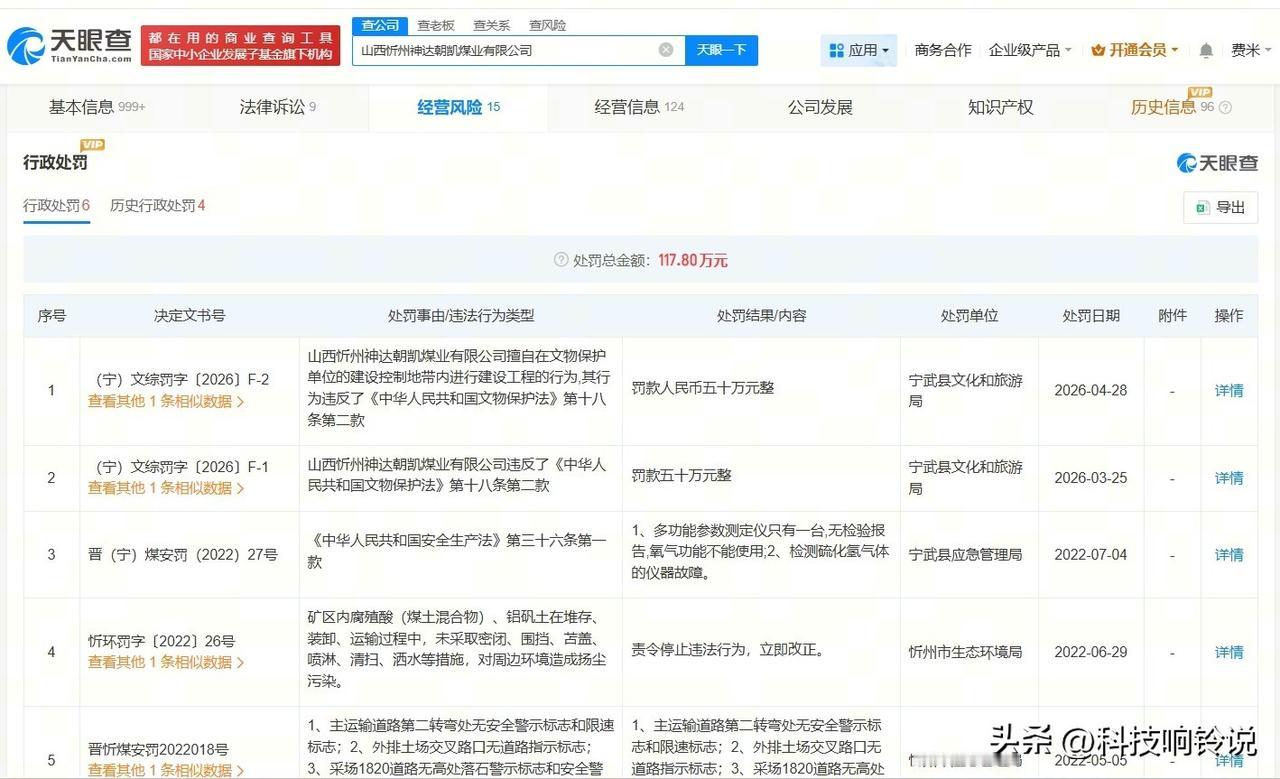This screenshot has height=779, width=1280.
Task: Open the 基本信息 tab
Action: tap(97, 107)
